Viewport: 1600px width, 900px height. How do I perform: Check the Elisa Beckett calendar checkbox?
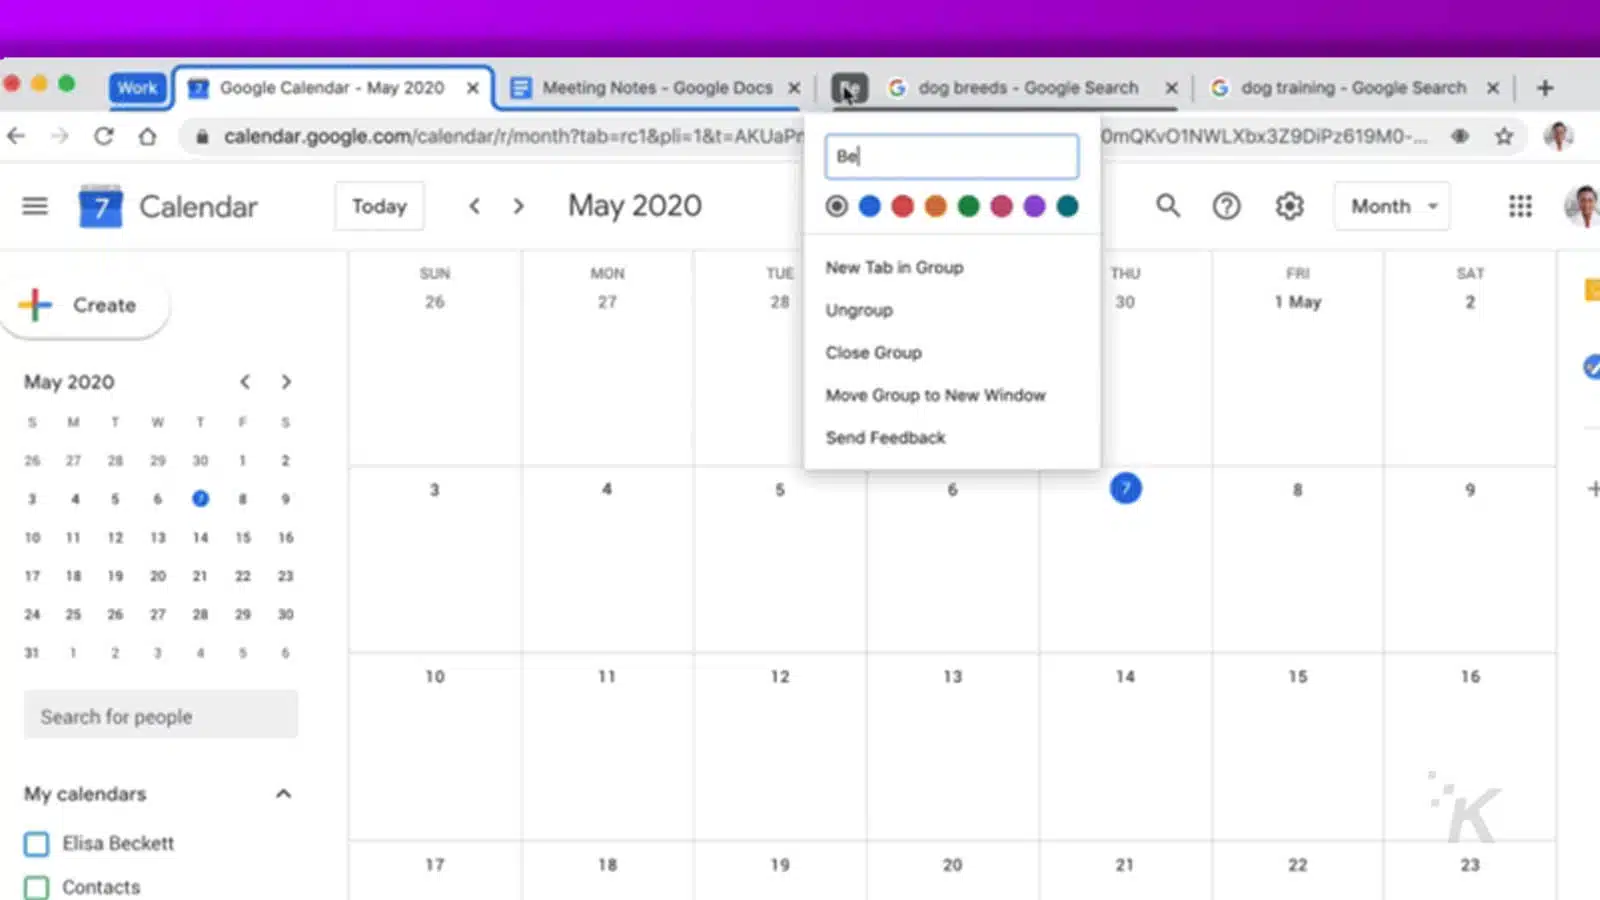click(x=36, y=843)
